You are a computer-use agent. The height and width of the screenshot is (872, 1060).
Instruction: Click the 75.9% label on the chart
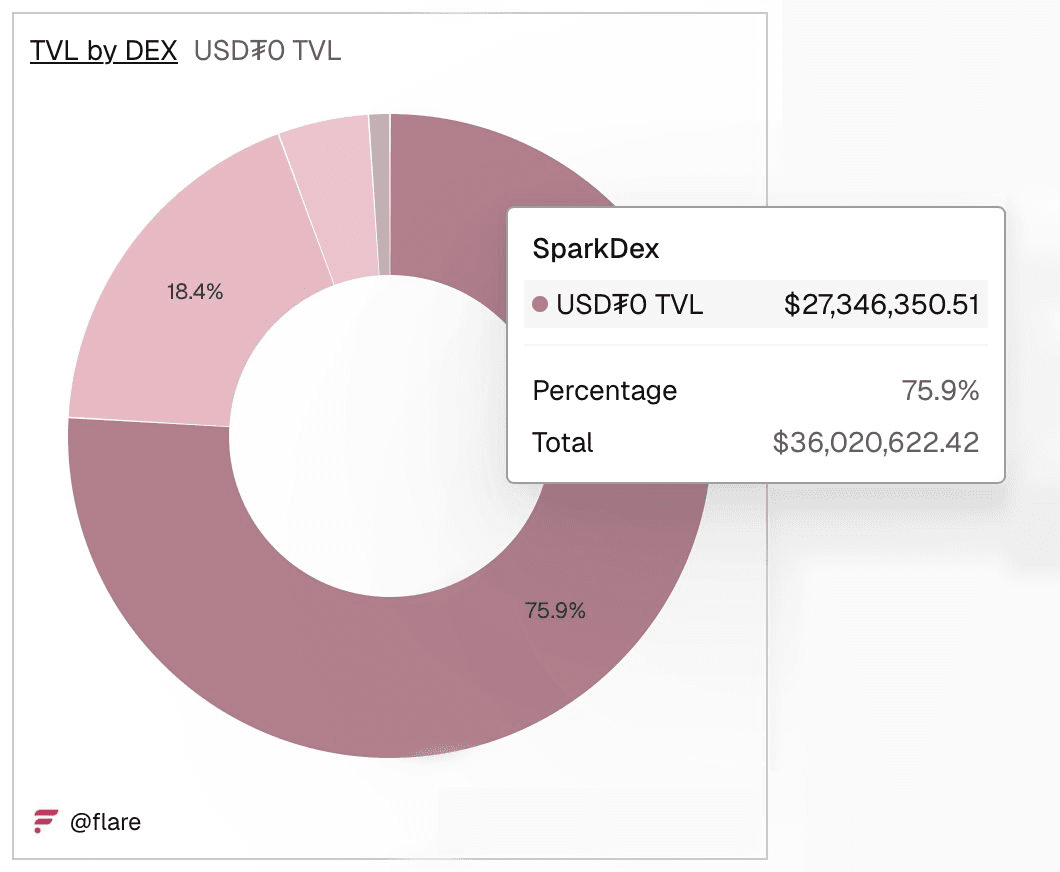coord(555,610)
